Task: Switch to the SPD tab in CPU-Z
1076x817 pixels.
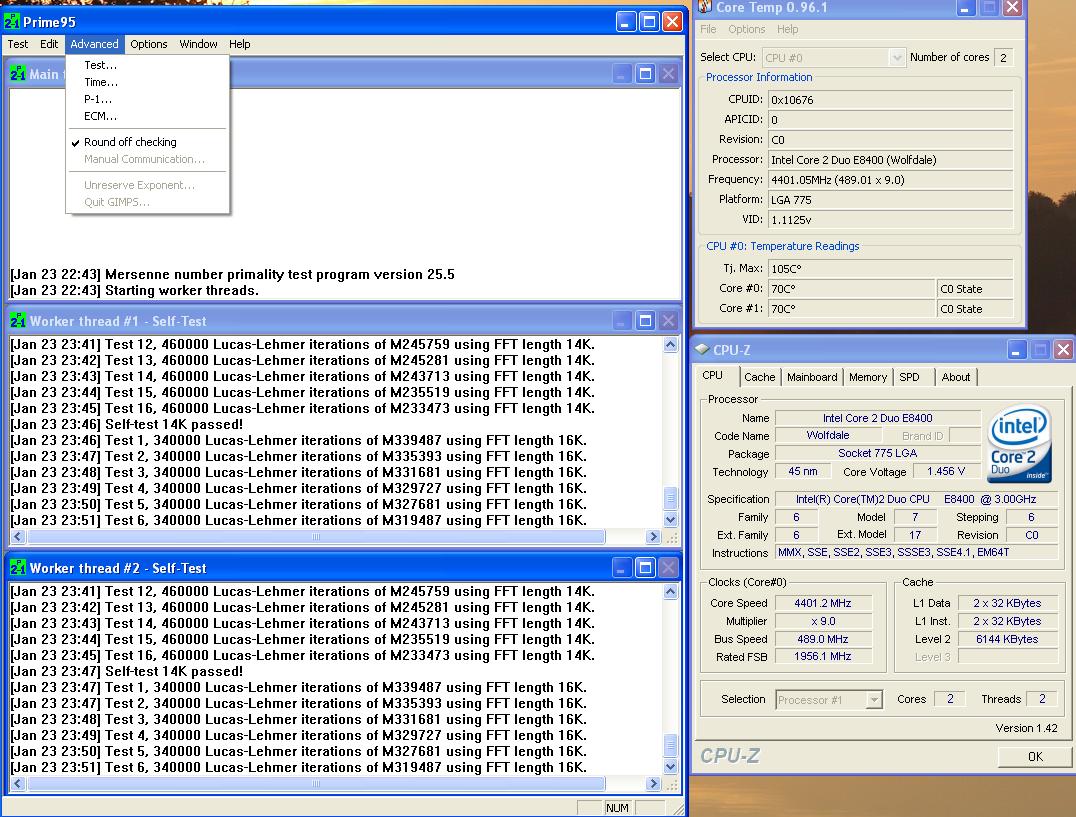Action: 910,377
